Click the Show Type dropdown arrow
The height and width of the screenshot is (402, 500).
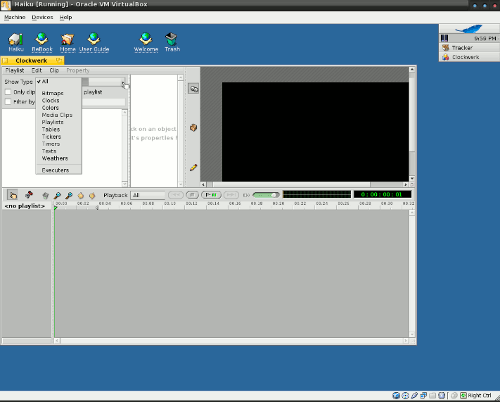(123, 82)
